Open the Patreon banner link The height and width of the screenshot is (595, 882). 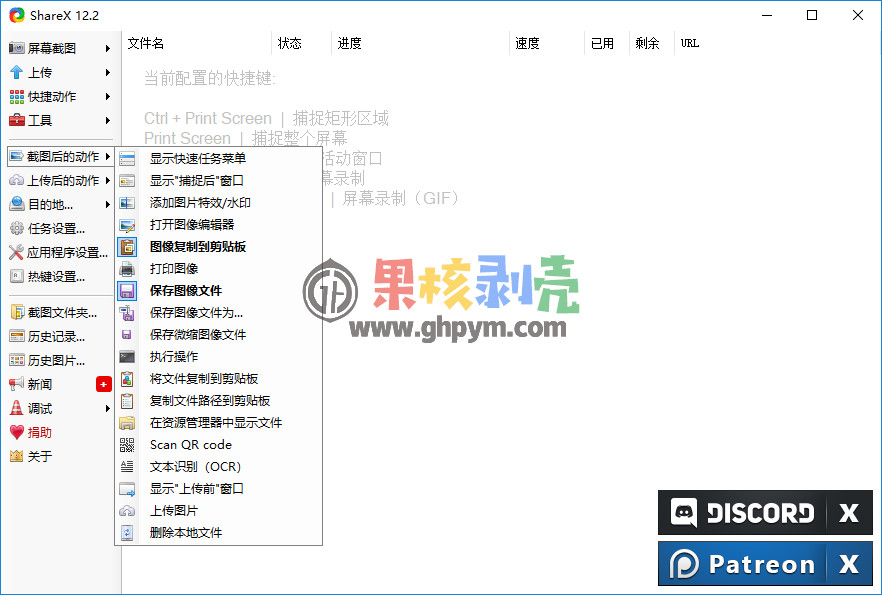tap(742, 564)
